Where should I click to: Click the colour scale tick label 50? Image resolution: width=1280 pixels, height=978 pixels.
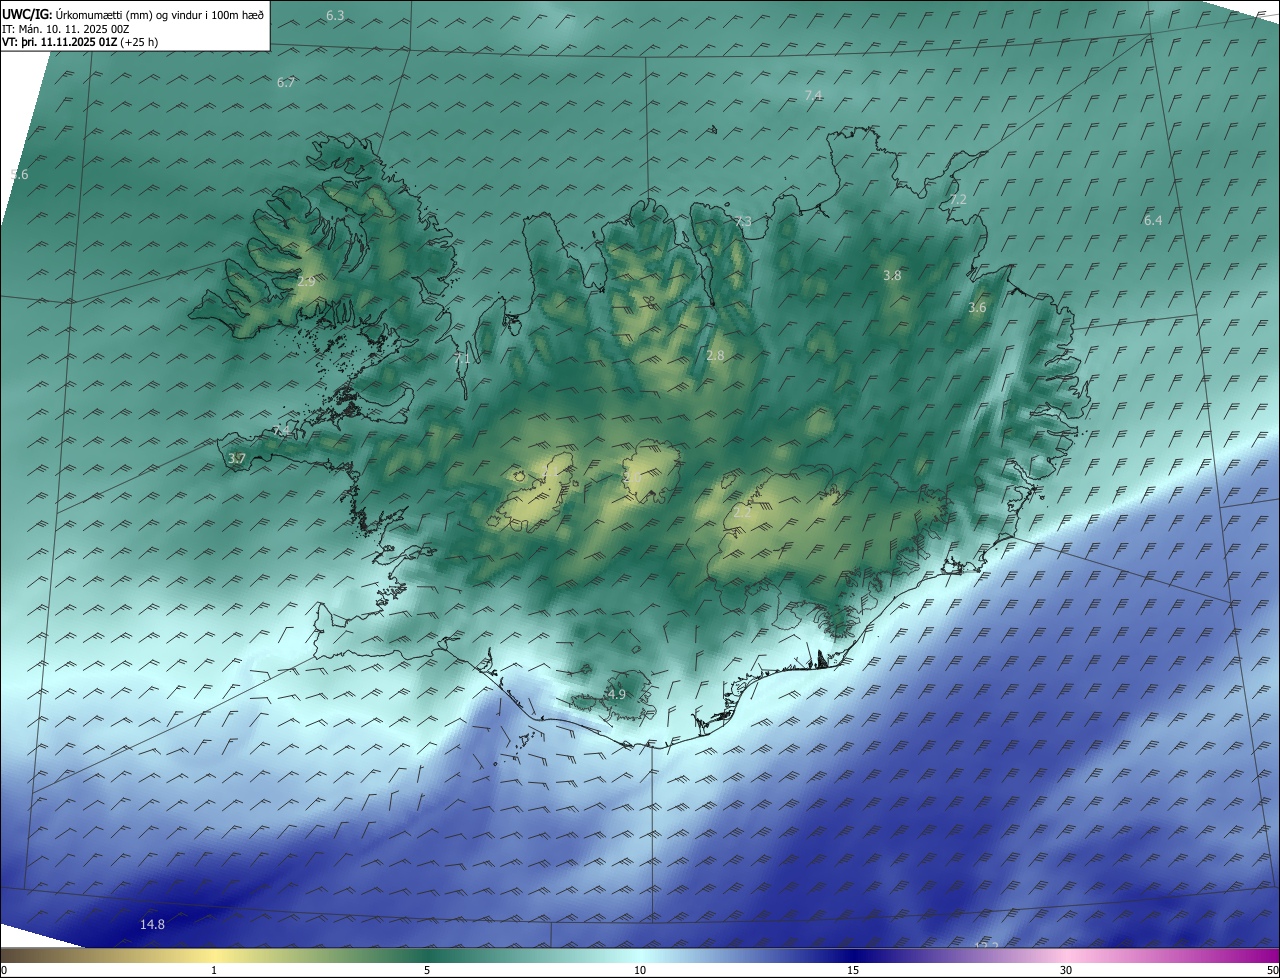coord(1272,970)
